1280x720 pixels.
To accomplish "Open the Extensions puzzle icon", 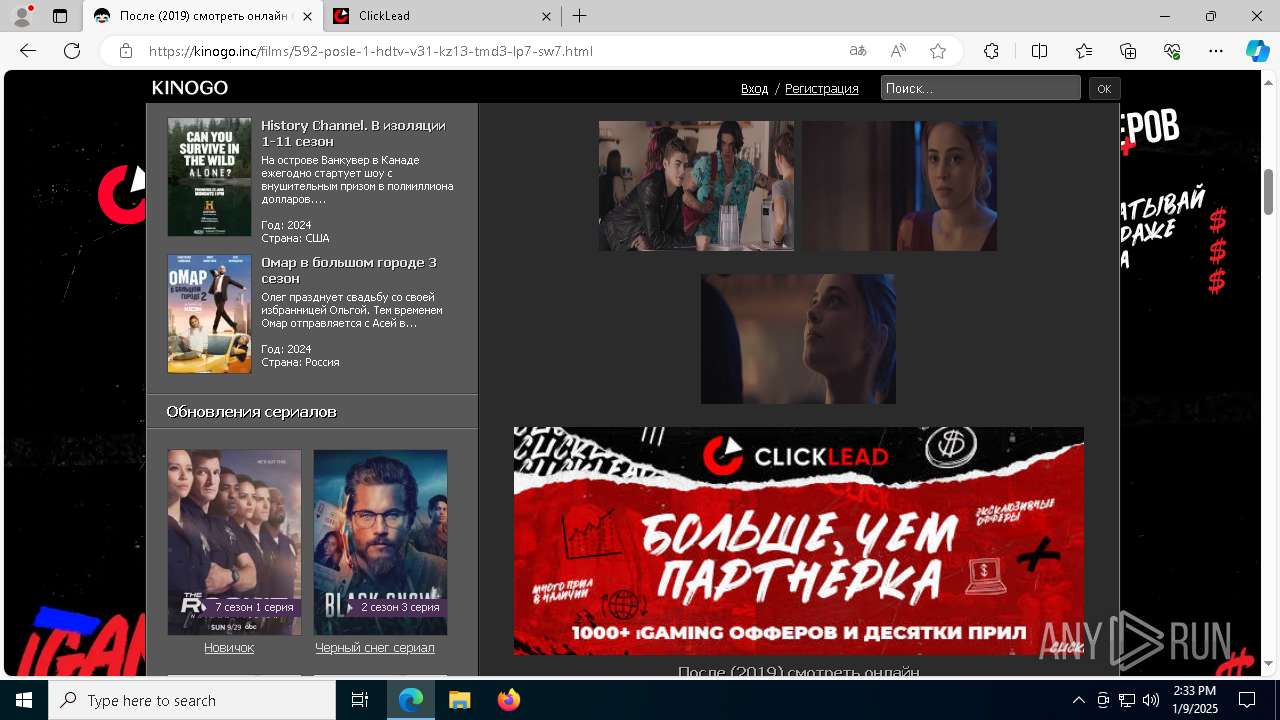I will pyautogui.click(x=991, y=51).
